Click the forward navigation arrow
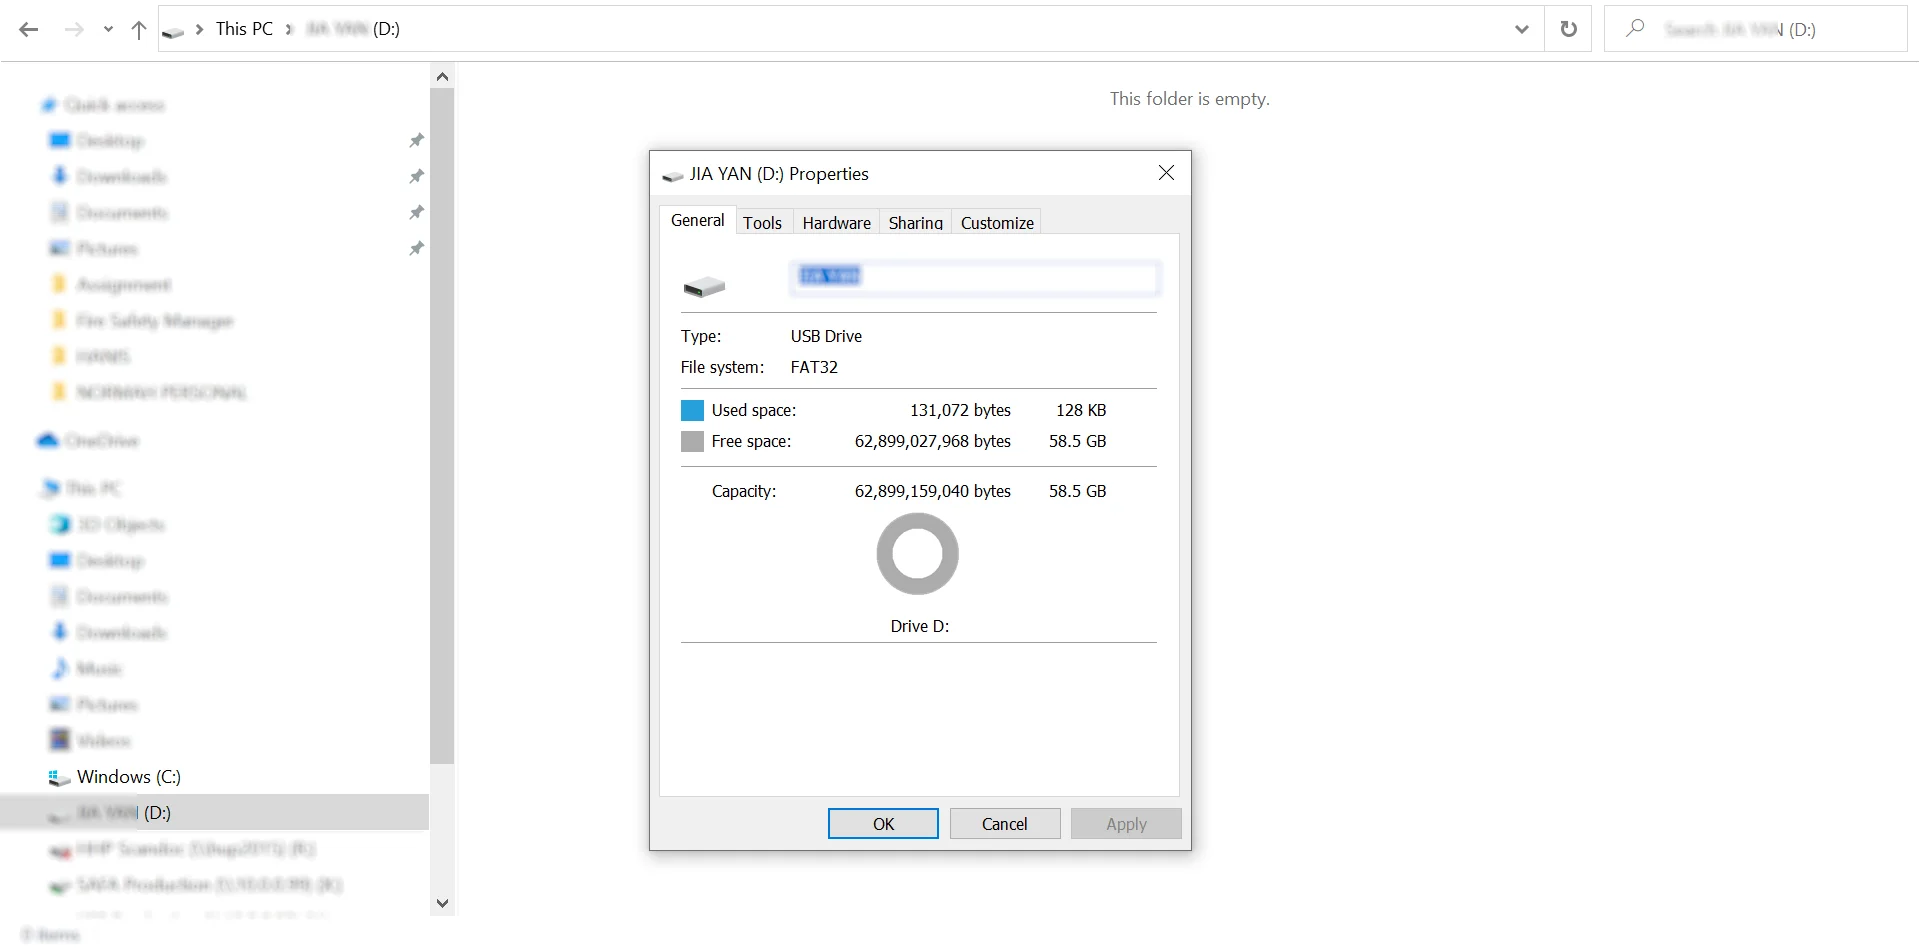This screenshot has height=949, width=1920. tap(74, 29)
